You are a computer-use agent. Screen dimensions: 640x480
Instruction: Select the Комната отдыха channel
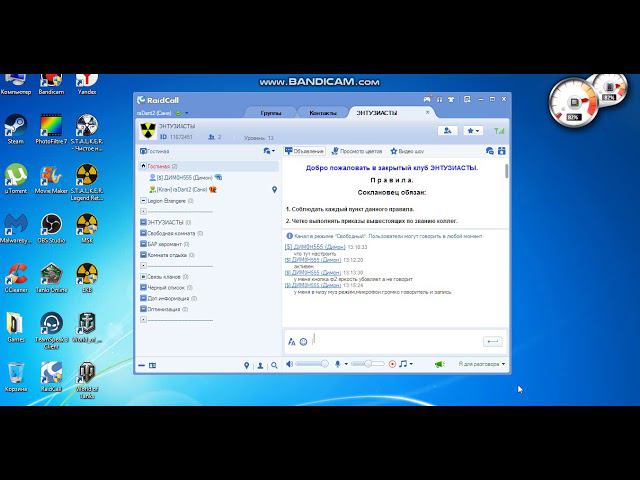click(167, 255)
